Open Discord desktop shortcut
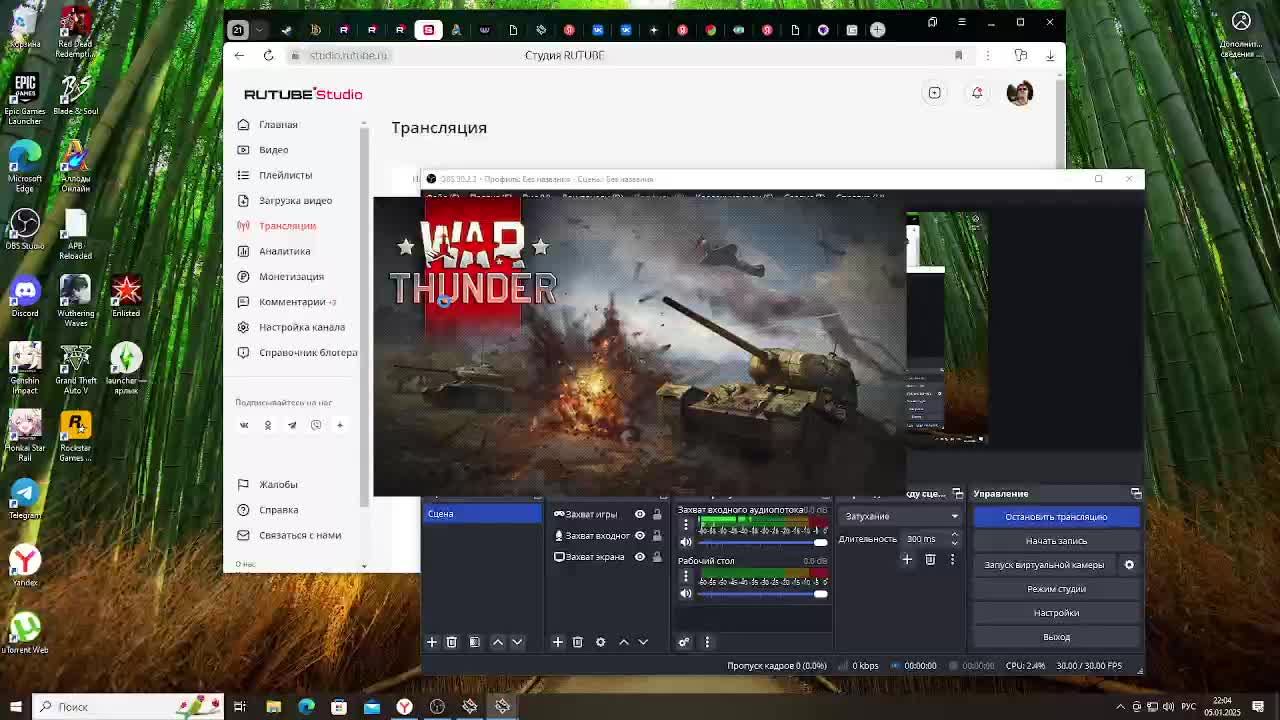Viewport: 1280px width, 720px height. [x=25, y=297]
